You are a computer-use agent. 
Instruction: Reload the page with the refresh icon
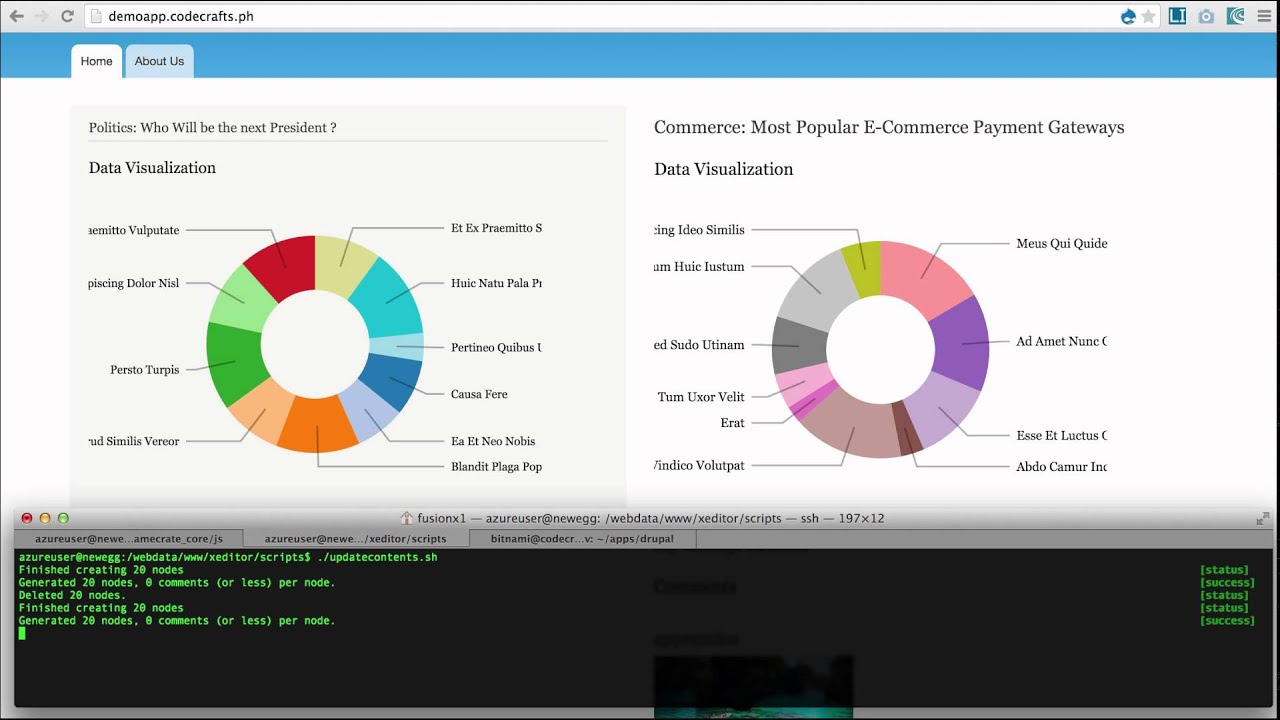67,16
